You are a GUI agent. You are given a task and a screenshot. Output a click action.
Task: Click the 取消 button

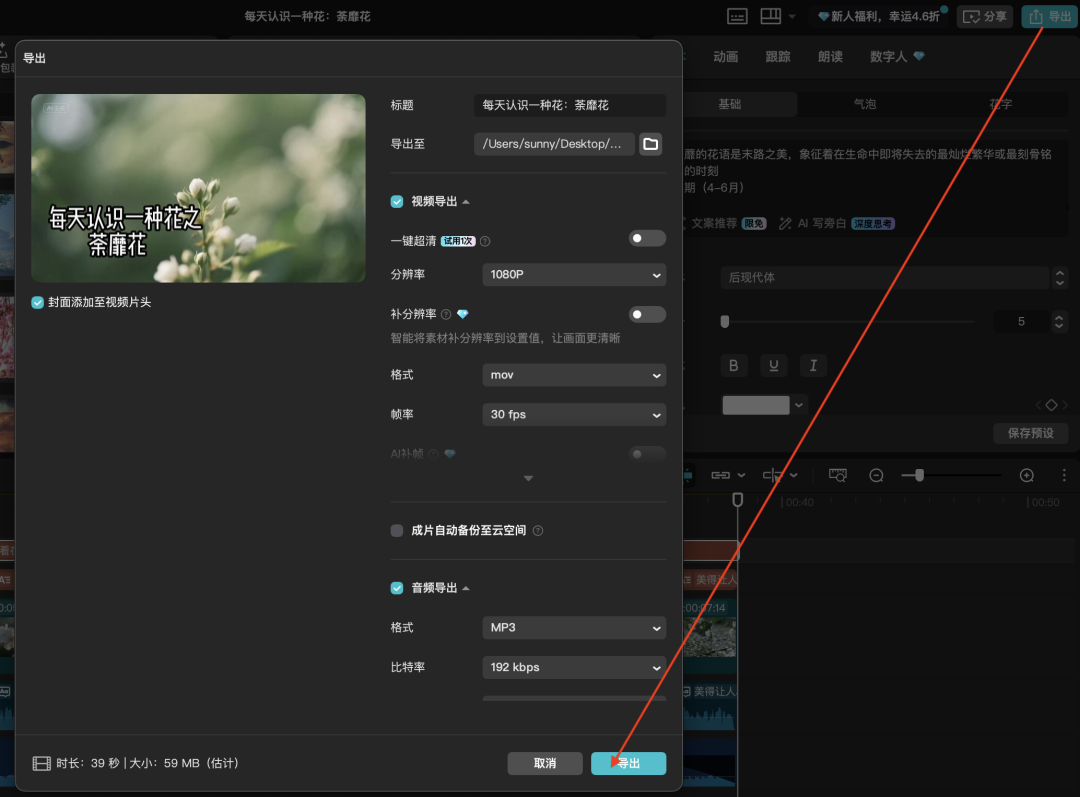545,763
